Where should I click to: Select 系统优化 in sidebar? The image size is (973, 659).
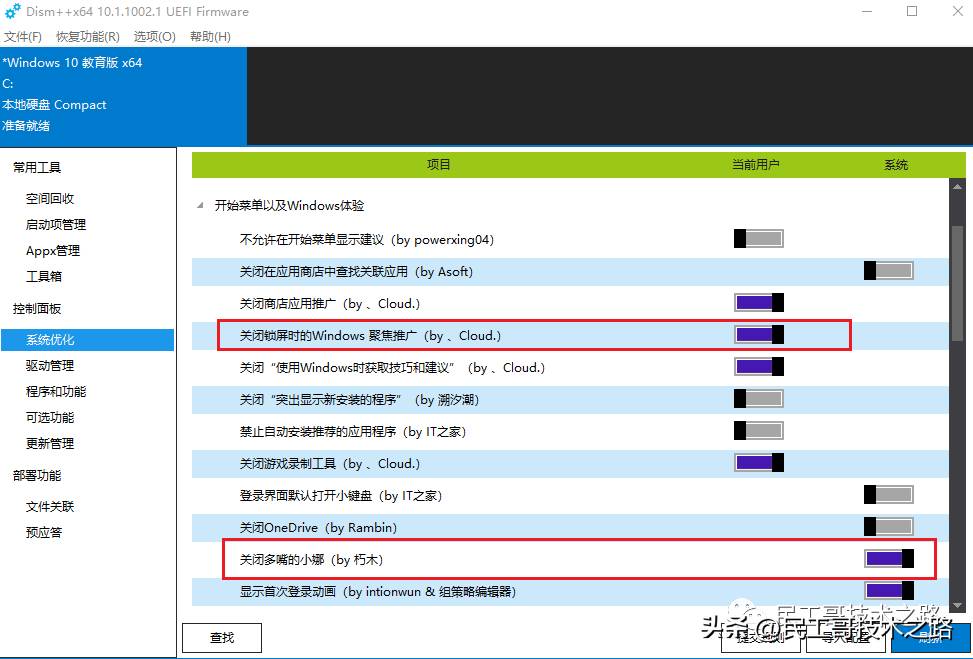click(87, 340)
